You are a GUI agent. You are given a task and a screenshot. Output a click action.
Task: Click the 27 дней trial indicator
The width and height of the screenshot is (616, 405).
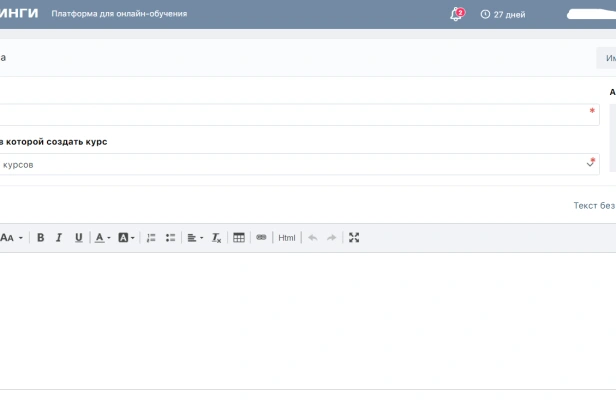pos(503,15)
